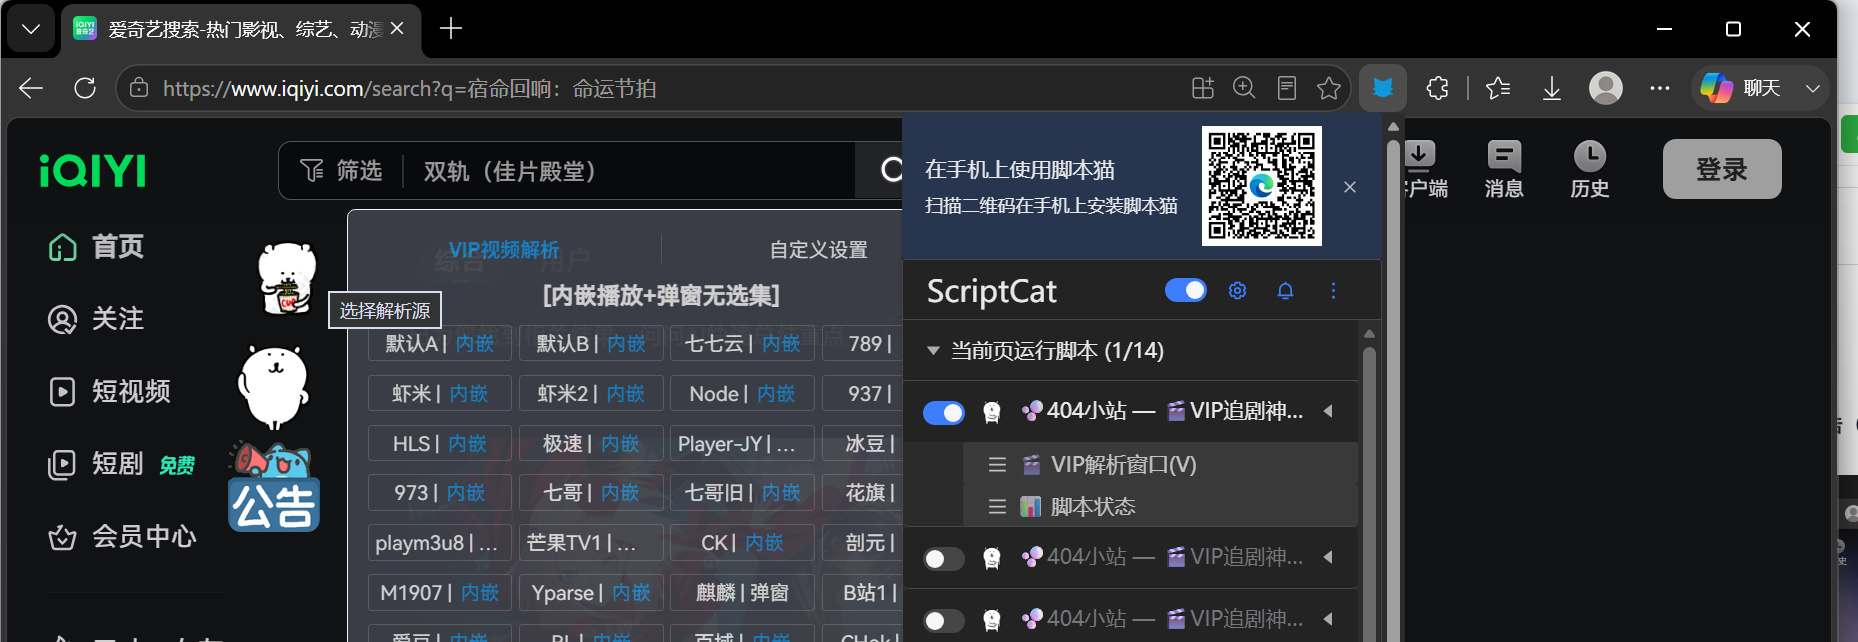Switch to VIP视频解析 tab
The image size is (1858, 642).
point(504,250)
